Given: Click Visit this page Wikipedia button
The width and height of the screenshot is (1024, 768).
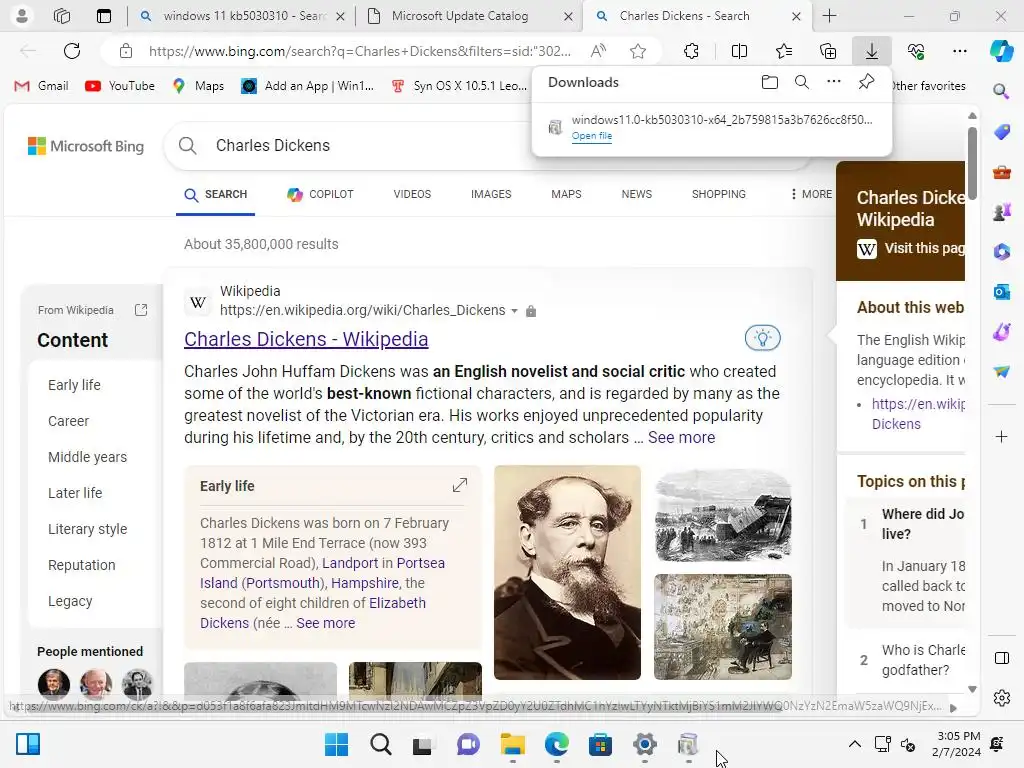Looking at the screenshot, I should (912, 248).
